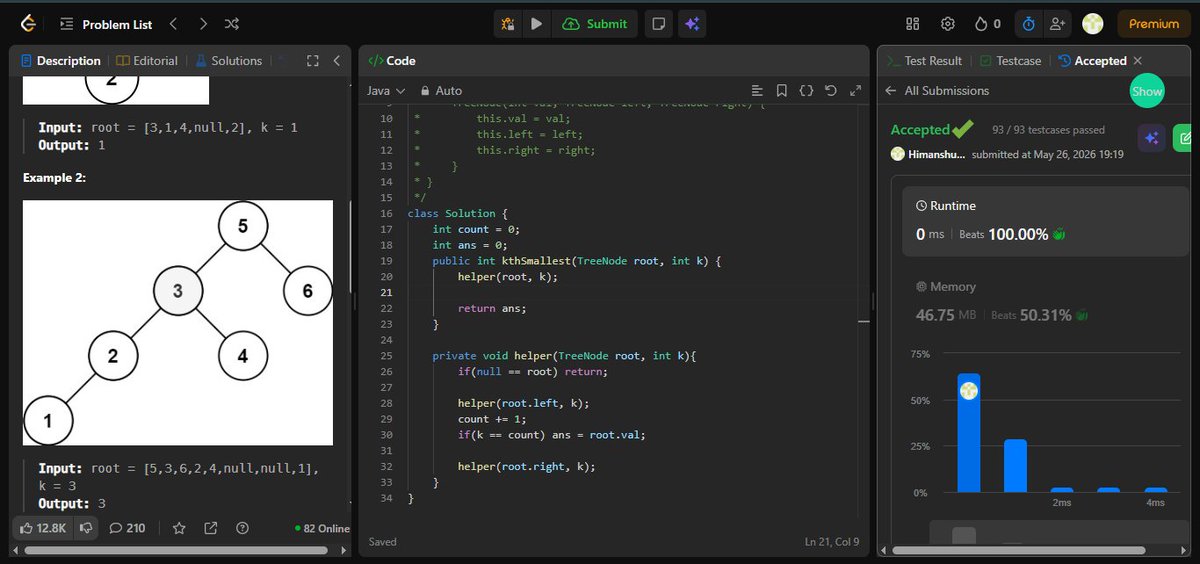Go back to All Submissions
Viewport: 1200px width, 564px height.
937,91
